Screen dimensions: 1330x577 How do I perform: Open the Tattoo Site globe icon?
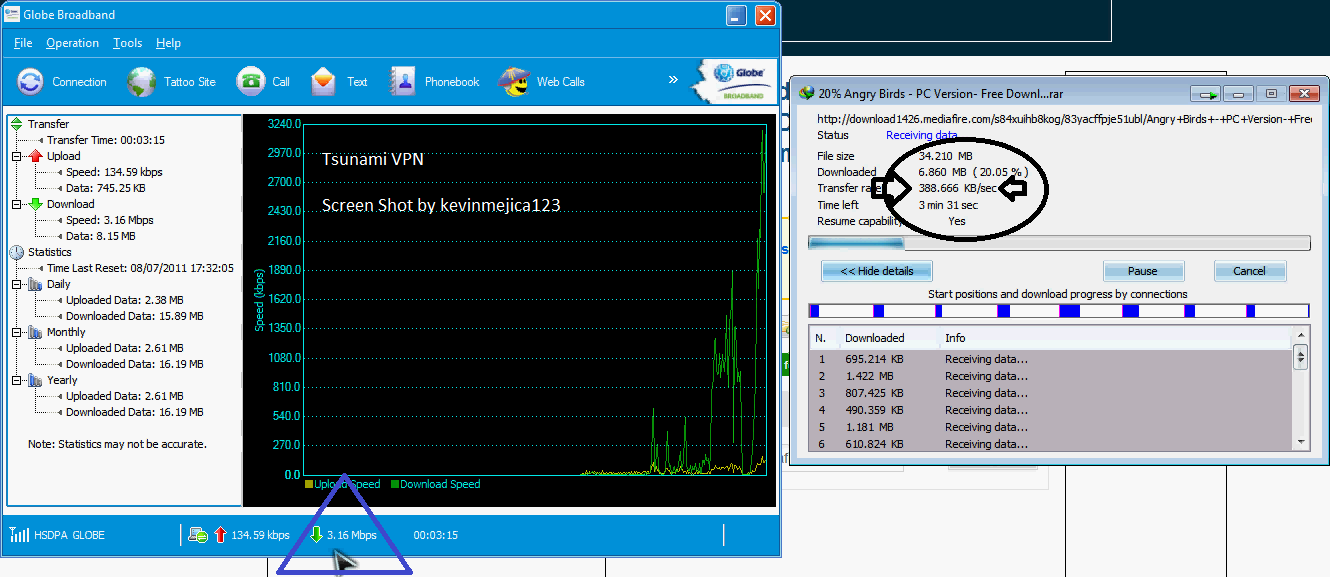point(142,82)
